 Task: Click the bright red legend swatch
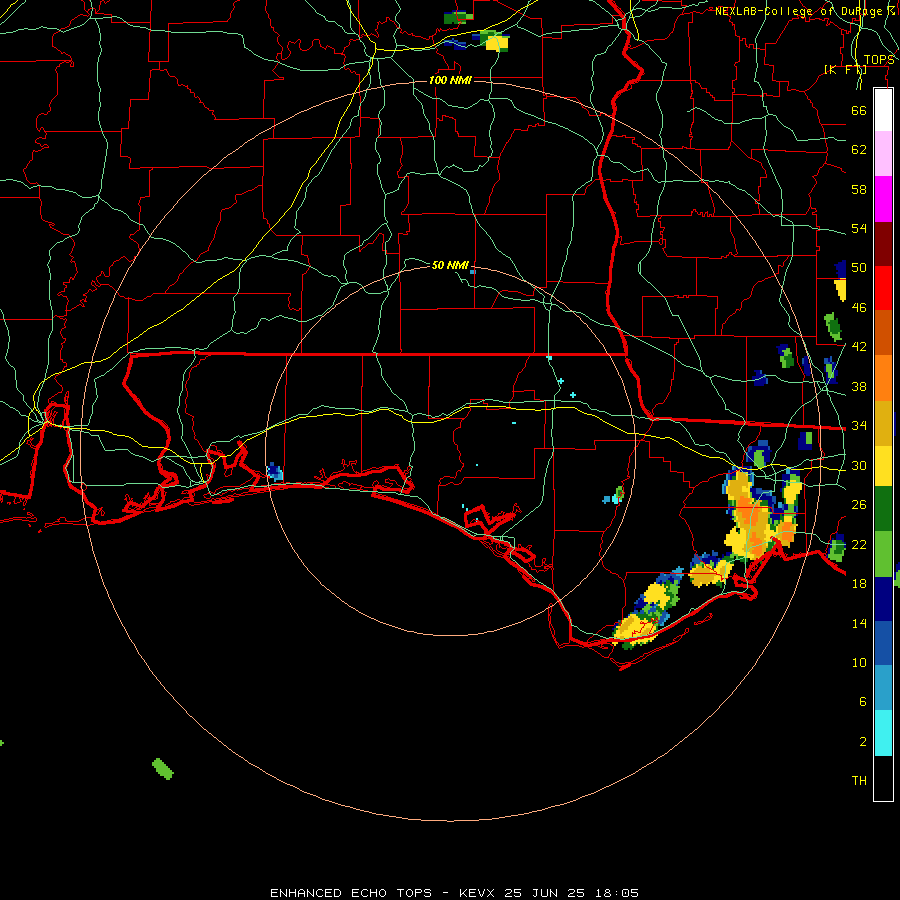tap(883, 288)
